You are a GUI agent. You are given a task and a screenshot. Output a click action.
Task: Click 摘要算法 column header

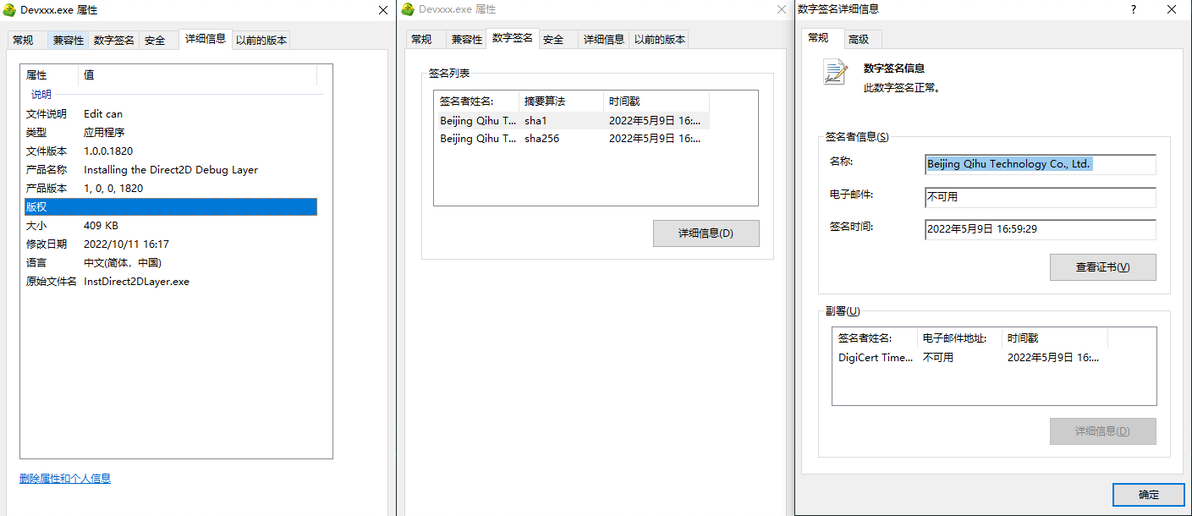[563, 101]
